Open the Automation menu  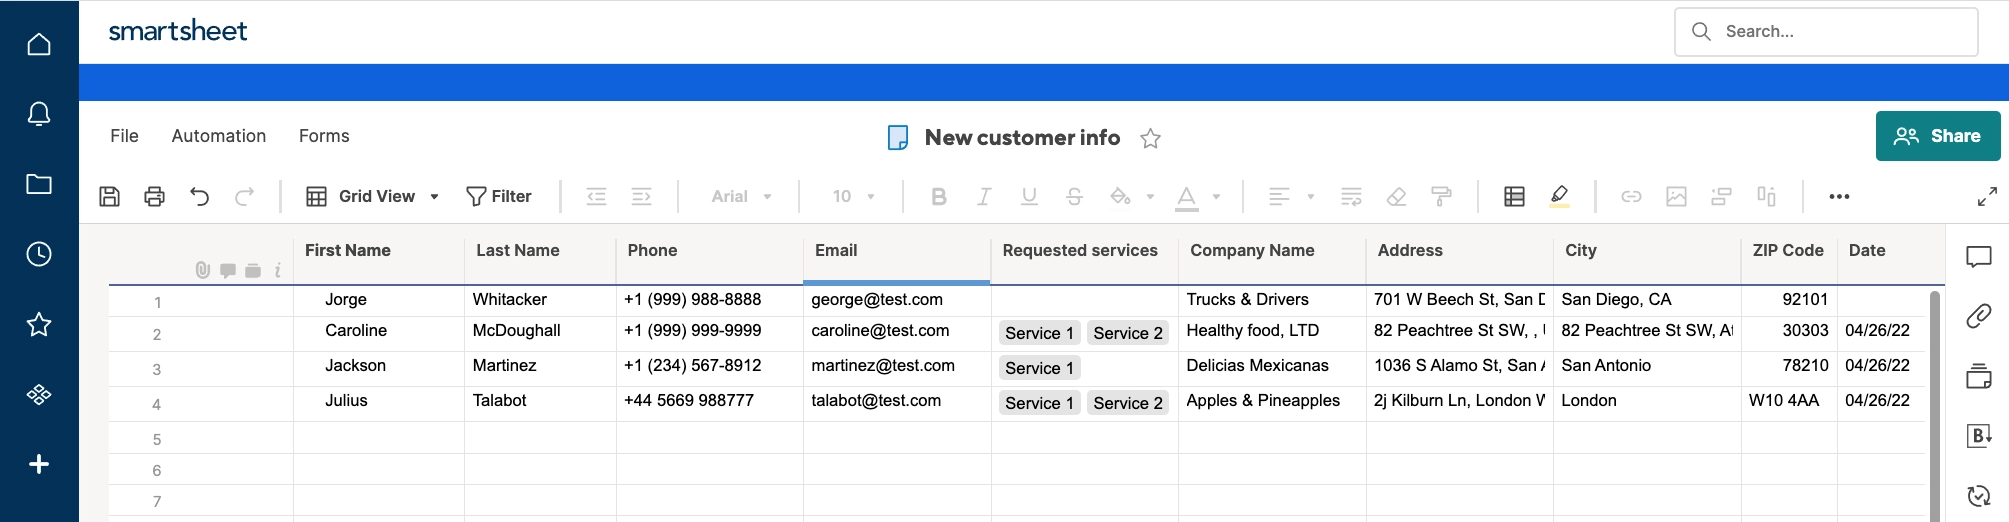(219, 136)
